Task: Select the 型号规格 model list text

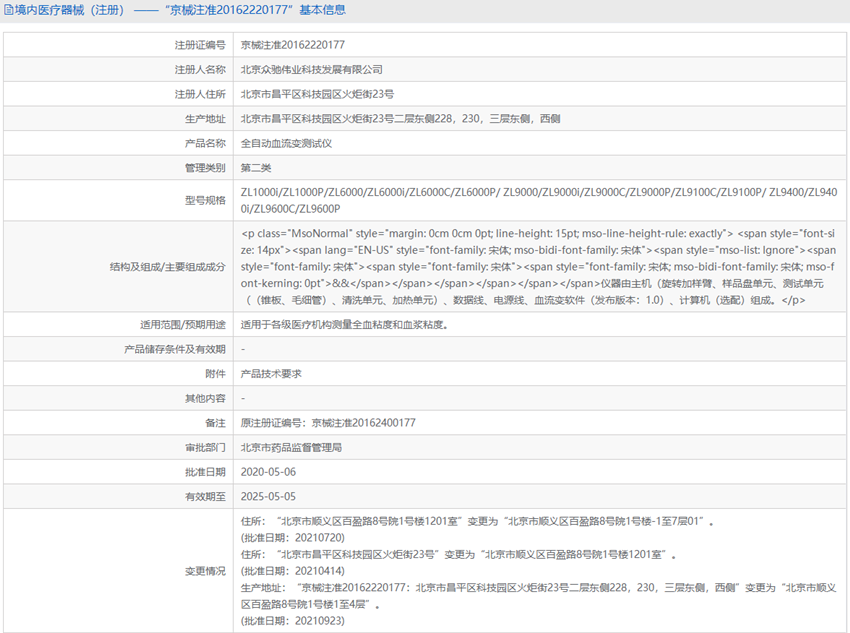Action: coord(538,200)
